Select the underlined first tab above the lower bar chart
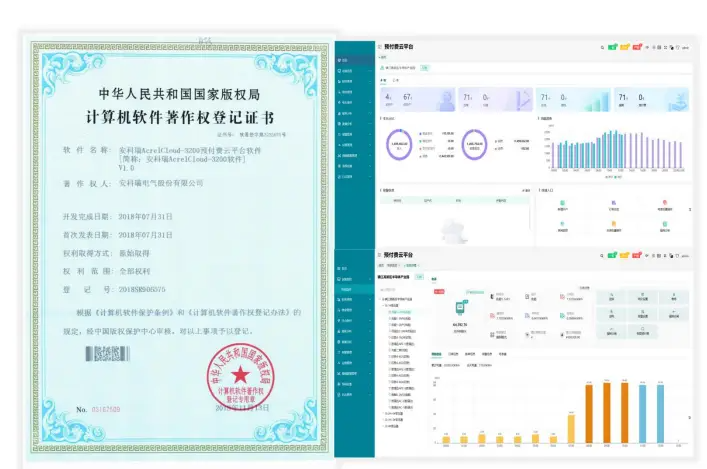The height and width of the screenshot is (469, 707). (x=436, y=354)
